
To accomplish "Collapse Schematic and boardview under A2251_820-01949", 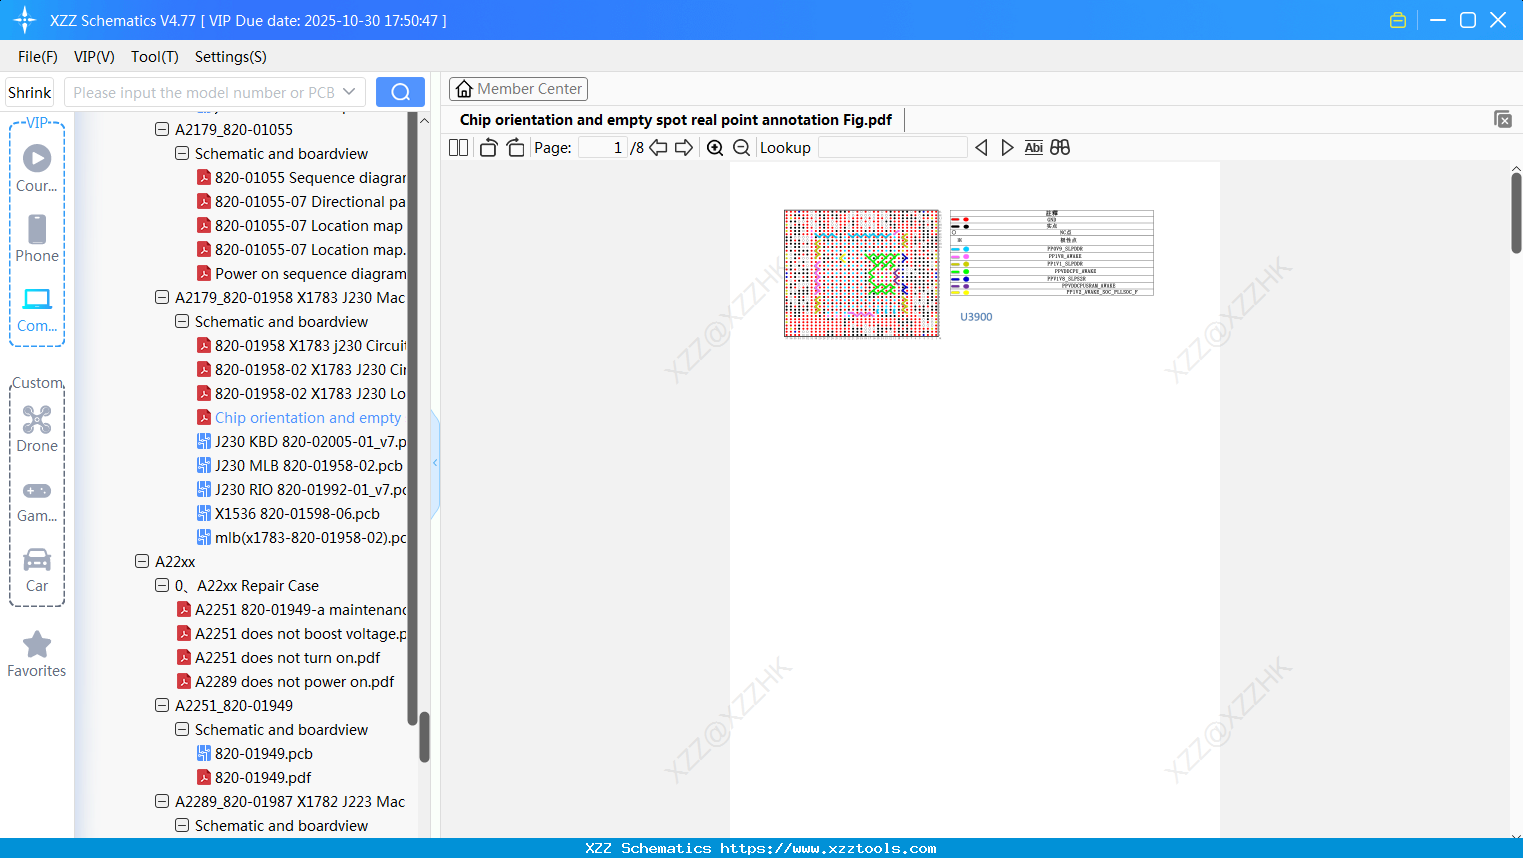I will [x=182, y=729].
